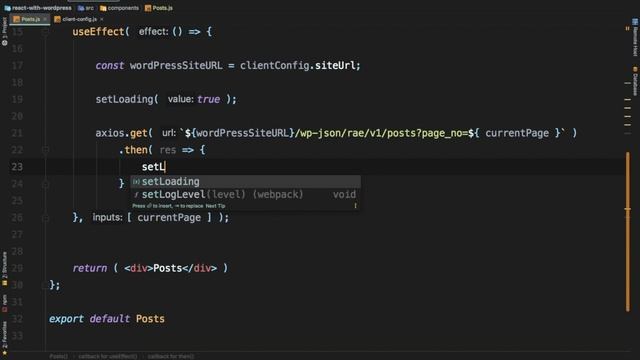Click .then method on line 22
This screenshot has width=640, height=360.
tap(133, 150)
